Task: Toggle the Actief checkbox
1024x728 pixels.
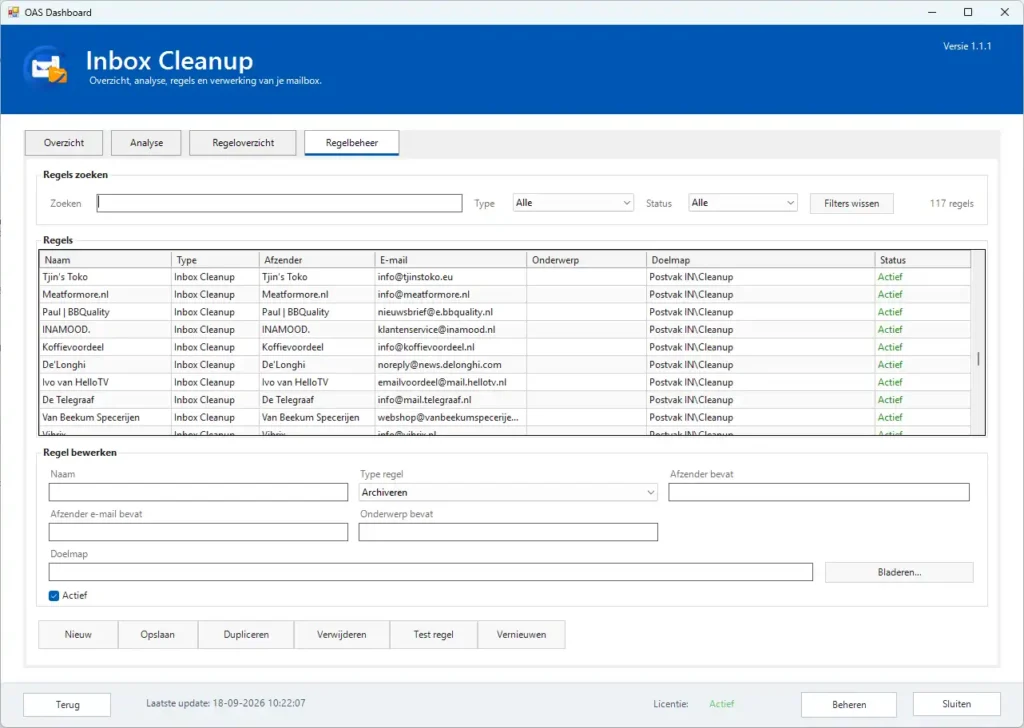Action: pyautogui.click(x=54, y=595)
